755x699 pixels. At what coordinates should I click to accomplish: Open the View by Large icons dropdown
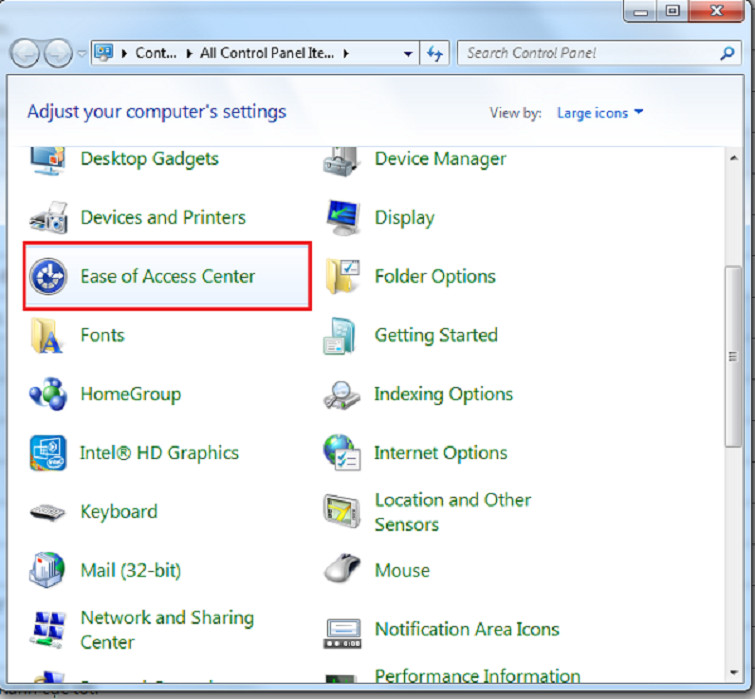(x=600, y=113)
